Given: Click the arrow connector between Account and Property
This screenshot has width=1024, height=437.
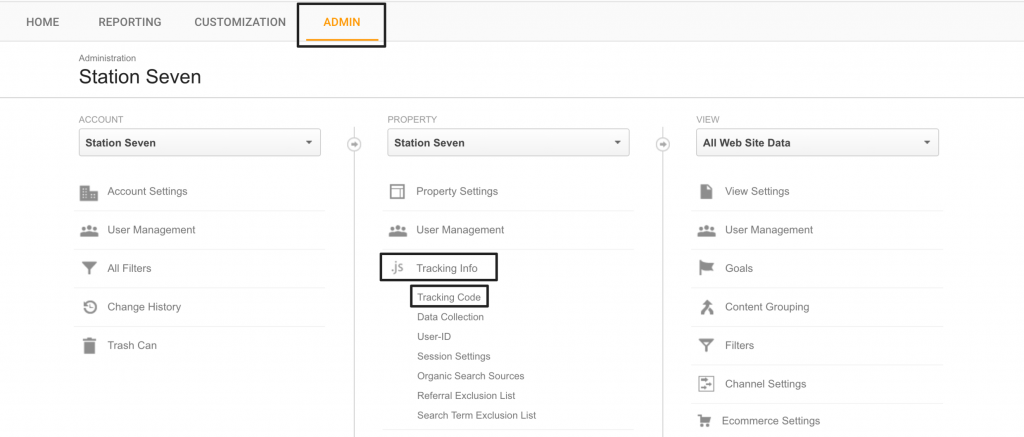Looking at the screenshot, I should tap(354, 144).
